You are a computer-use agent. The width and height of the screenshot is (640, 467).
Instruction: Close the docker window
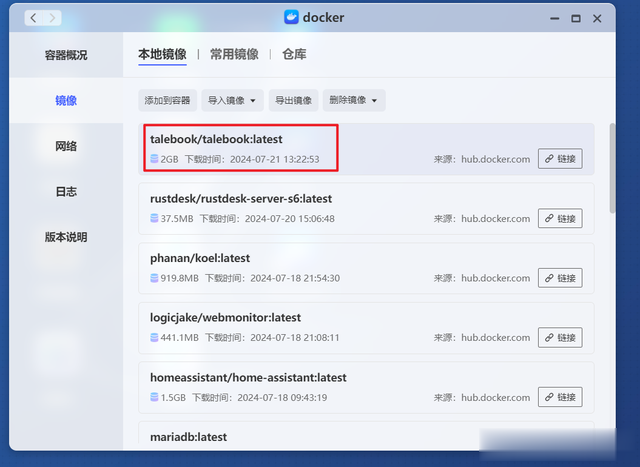pos(597,18)
